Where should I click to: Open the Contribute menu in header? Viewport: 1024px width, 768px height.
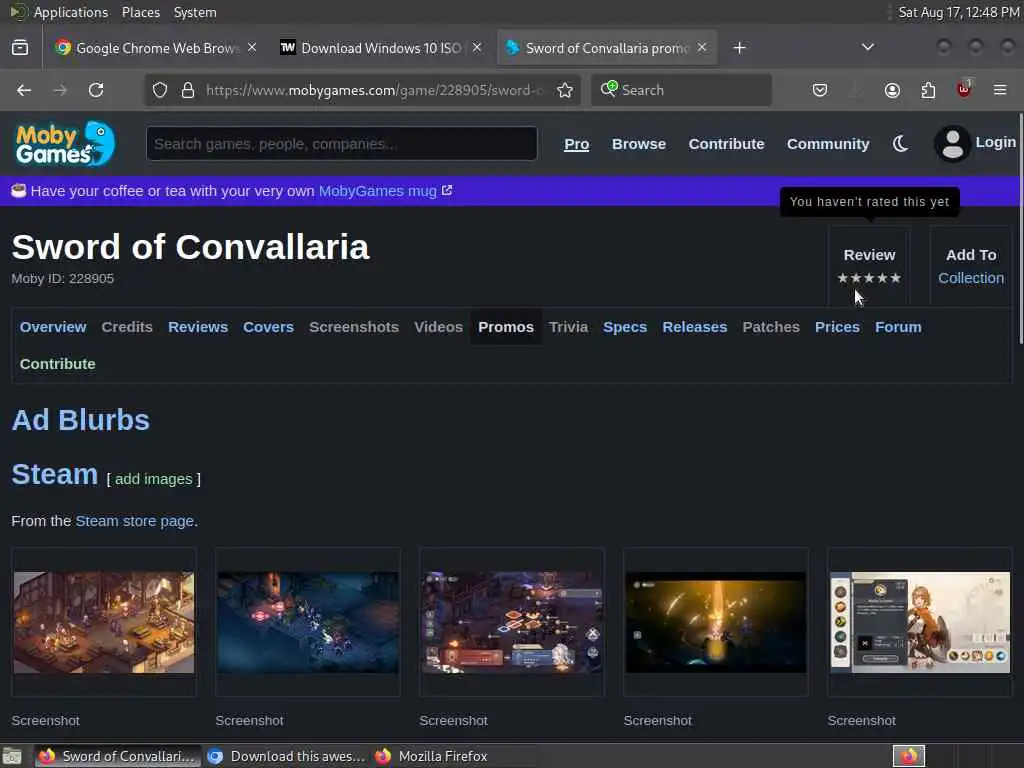[x=726, y=144]
